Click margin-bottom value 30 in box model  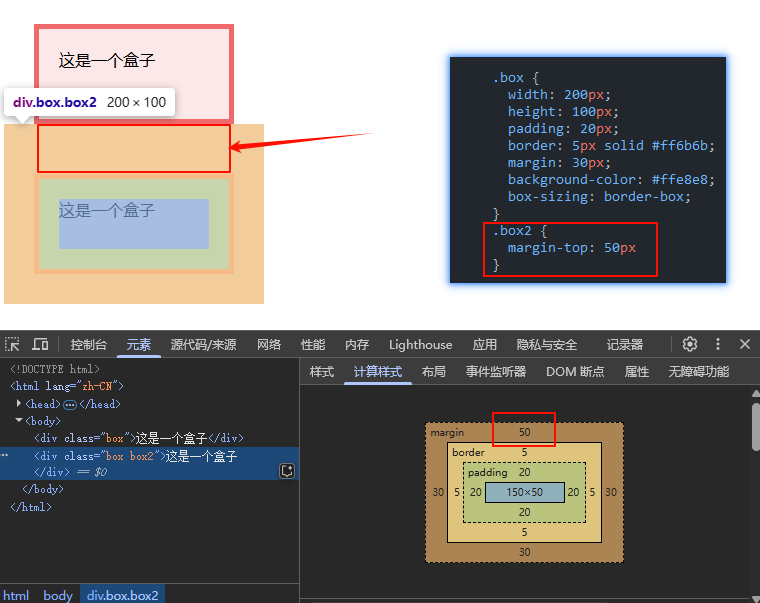pos(524,552)
